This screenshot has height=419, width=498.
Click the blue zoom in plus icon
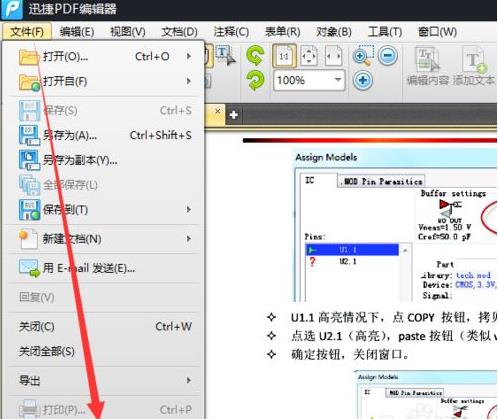pos(363,80)
